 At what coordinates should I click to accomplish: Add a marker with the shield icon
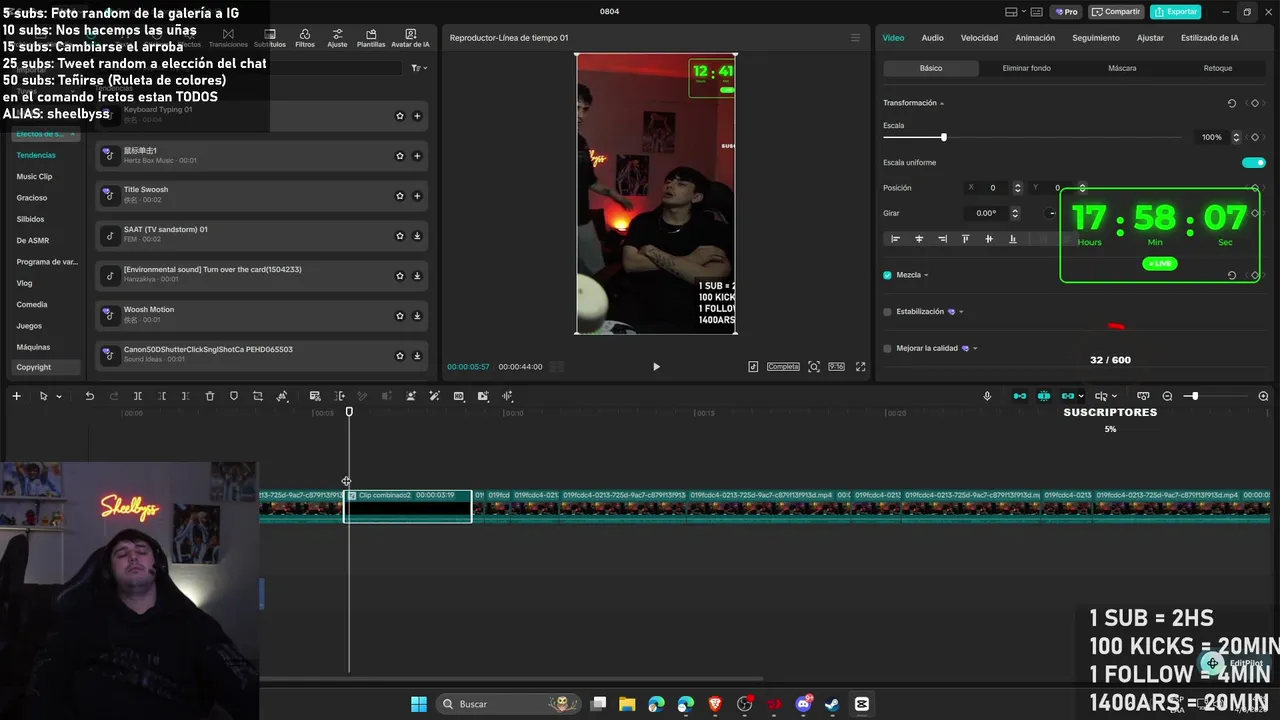point(234,396)
